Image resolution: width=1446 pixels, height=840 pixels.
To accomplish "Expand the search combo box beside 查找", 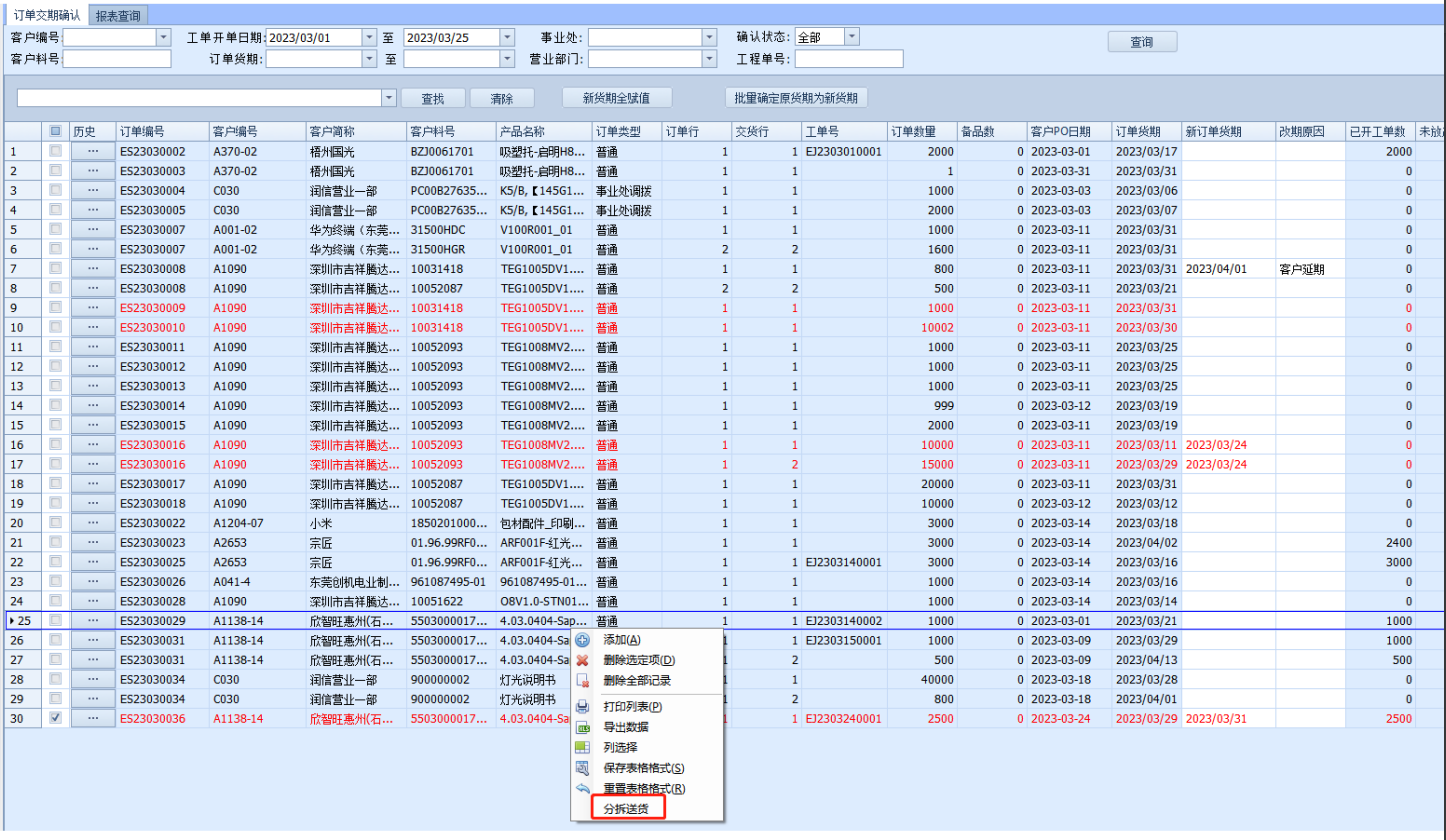I will [x=390, y=98].
